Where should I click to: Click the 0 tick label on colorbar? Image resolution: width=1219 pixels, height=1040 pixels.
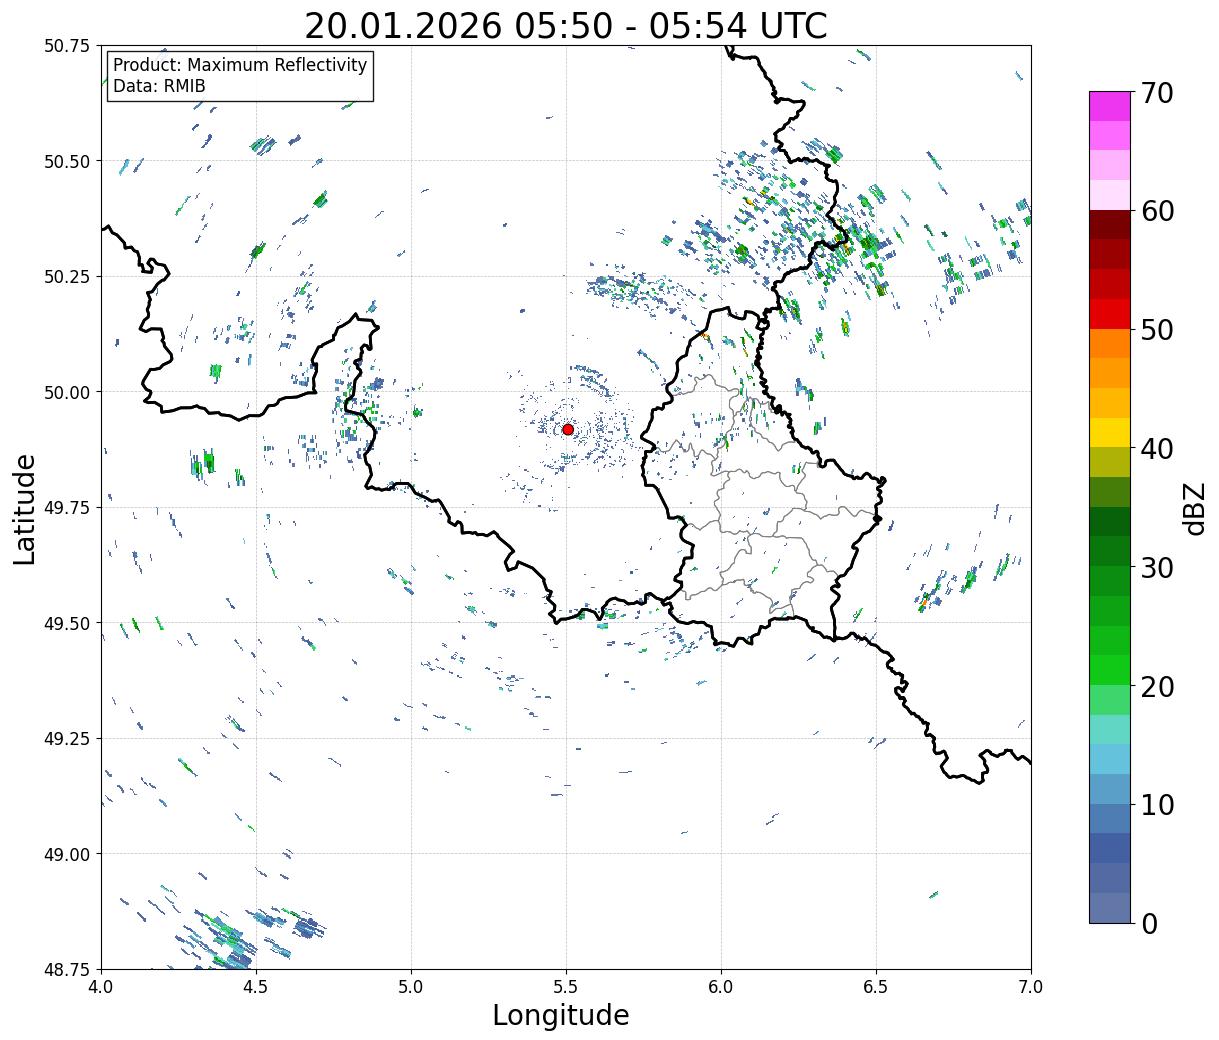(x=1147, y=923)
